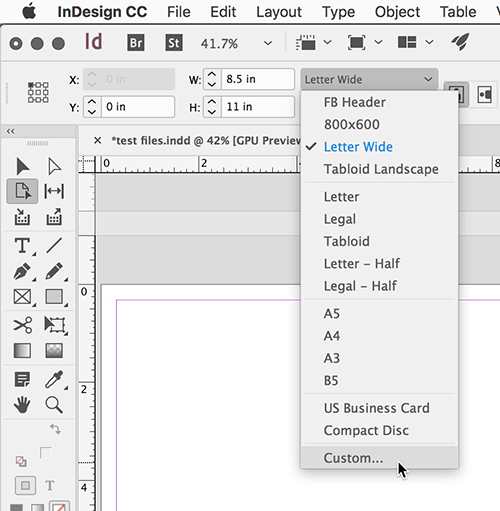Open the Apple menu

[29, 12]
